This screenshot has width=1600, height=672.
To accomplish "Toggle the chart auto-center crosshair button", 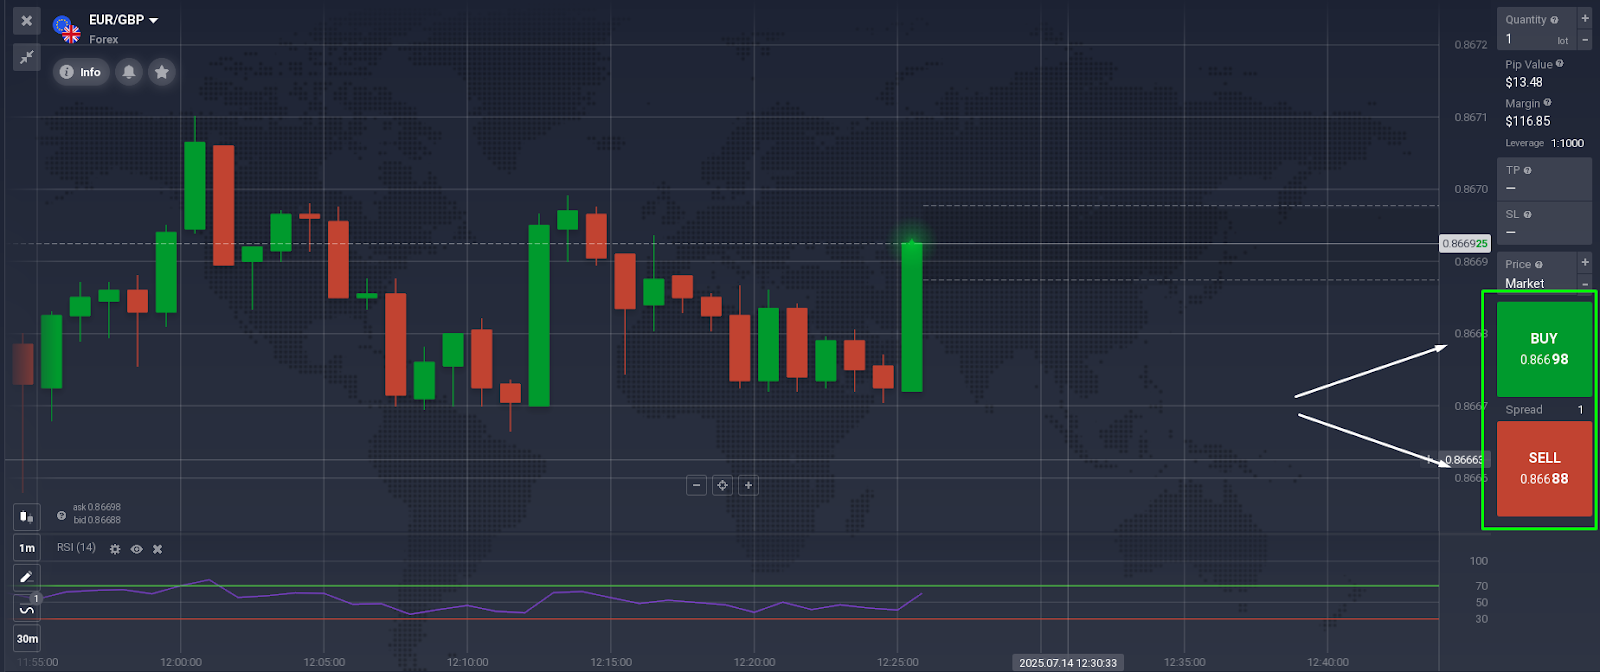I will (x=722, y=485).
